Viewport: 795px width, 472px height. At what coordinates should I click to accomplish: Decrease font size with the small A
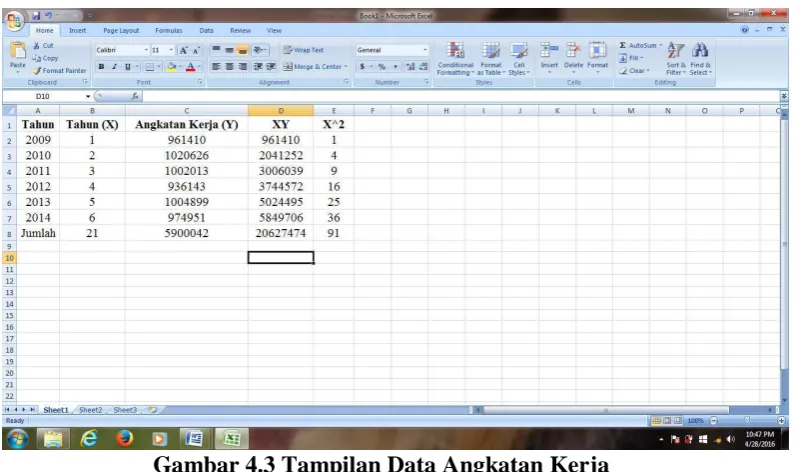click(195, 50)
